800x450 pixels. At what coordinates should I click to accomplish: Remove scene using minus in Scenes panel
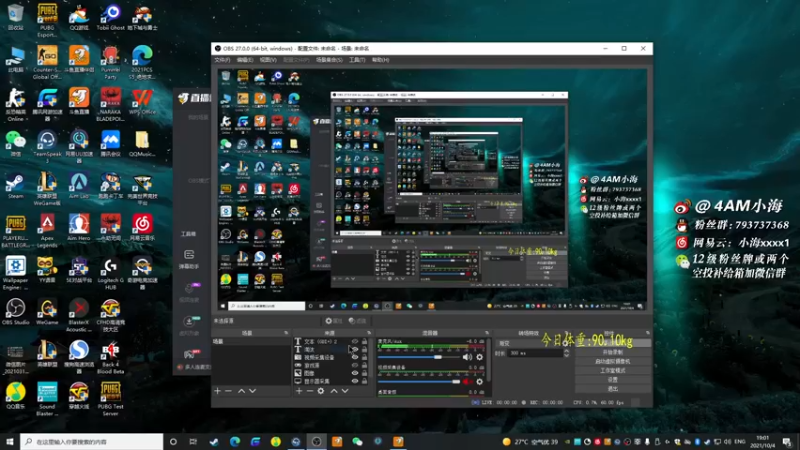pos(228,391)
